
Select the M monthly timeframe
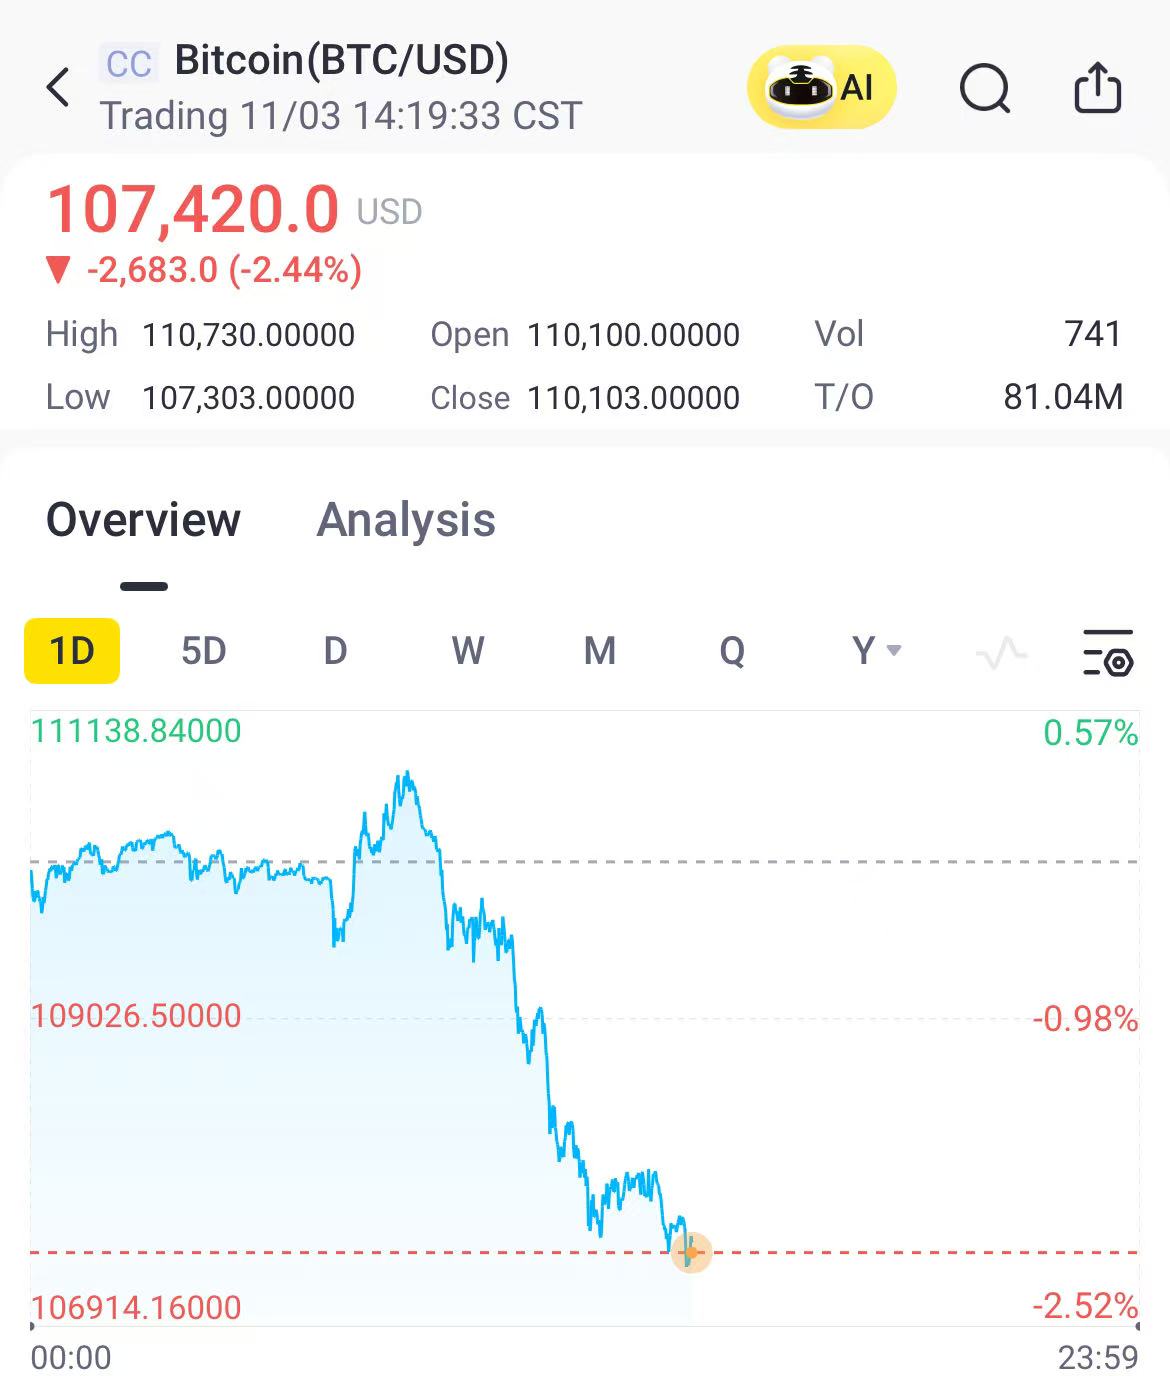(599, 651)
